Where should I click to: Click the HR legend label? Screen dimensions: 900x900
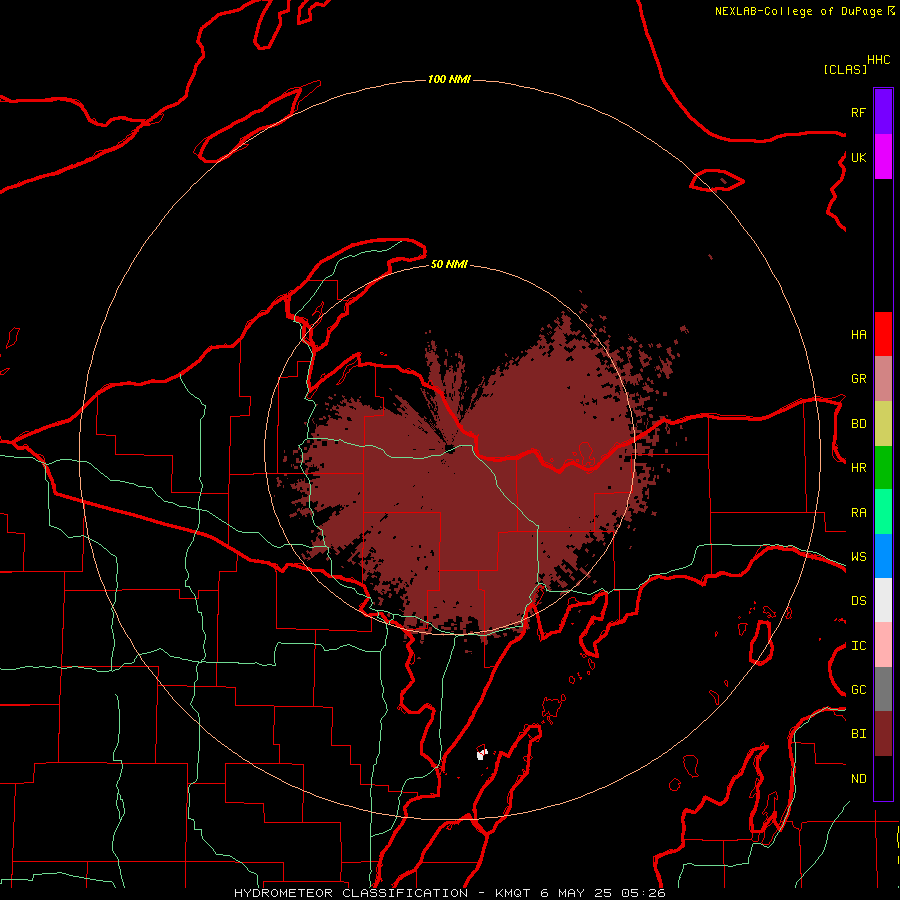[x=858, y=468]
